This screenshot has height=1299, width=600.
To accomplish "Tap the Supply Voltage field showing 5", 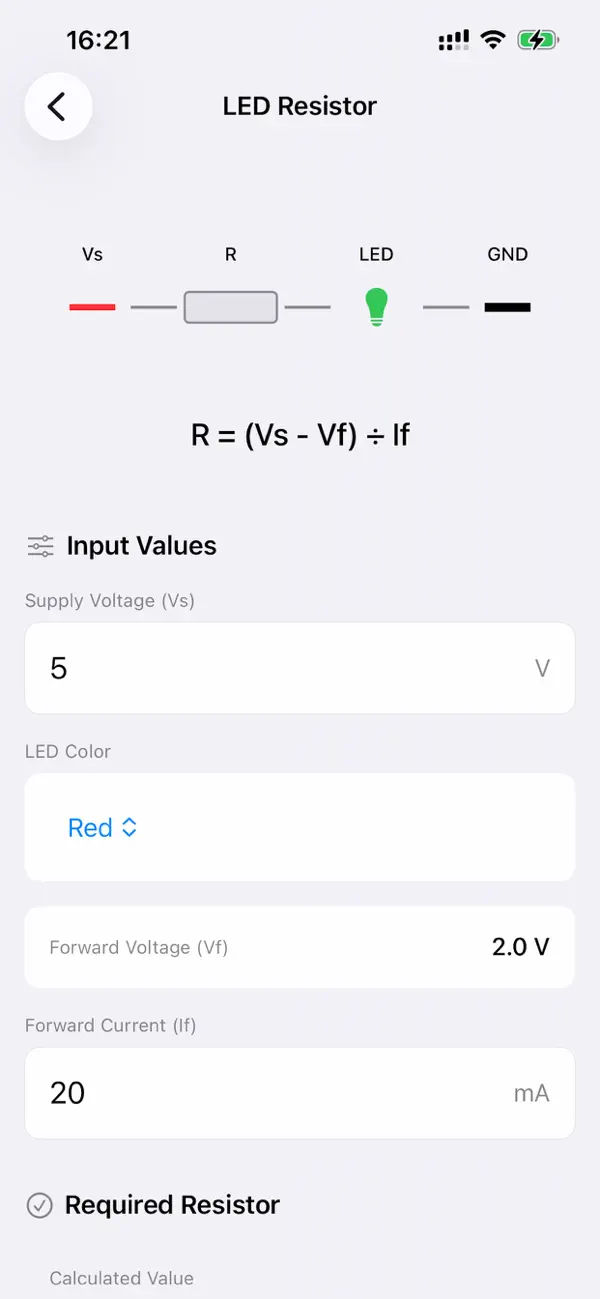I will click(x=300, y=668).
